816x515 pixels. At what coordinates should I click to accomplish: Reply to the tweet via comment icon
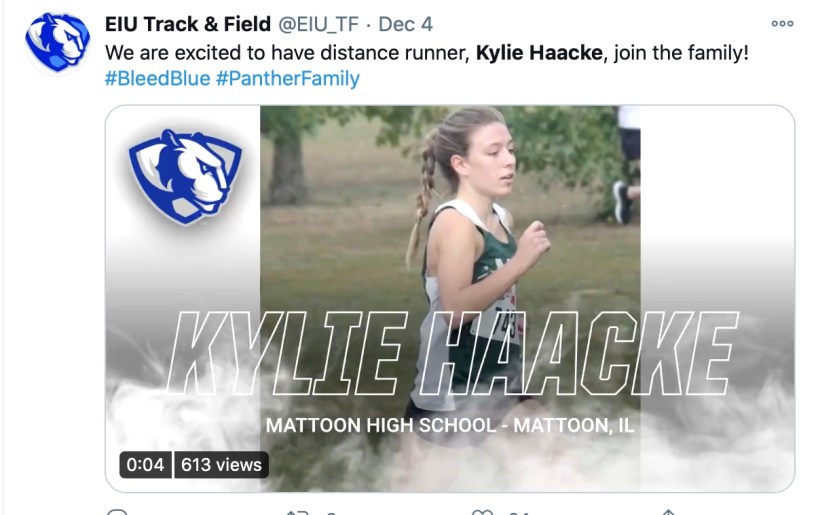coord(117,512)
